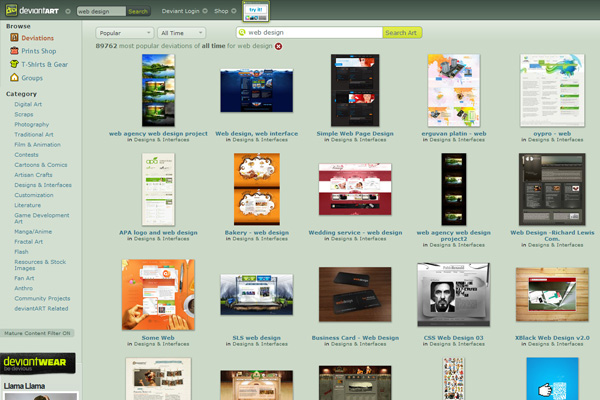Select the Anthro category
Screen dimensions: 600x400
click(x=23, y=288)
